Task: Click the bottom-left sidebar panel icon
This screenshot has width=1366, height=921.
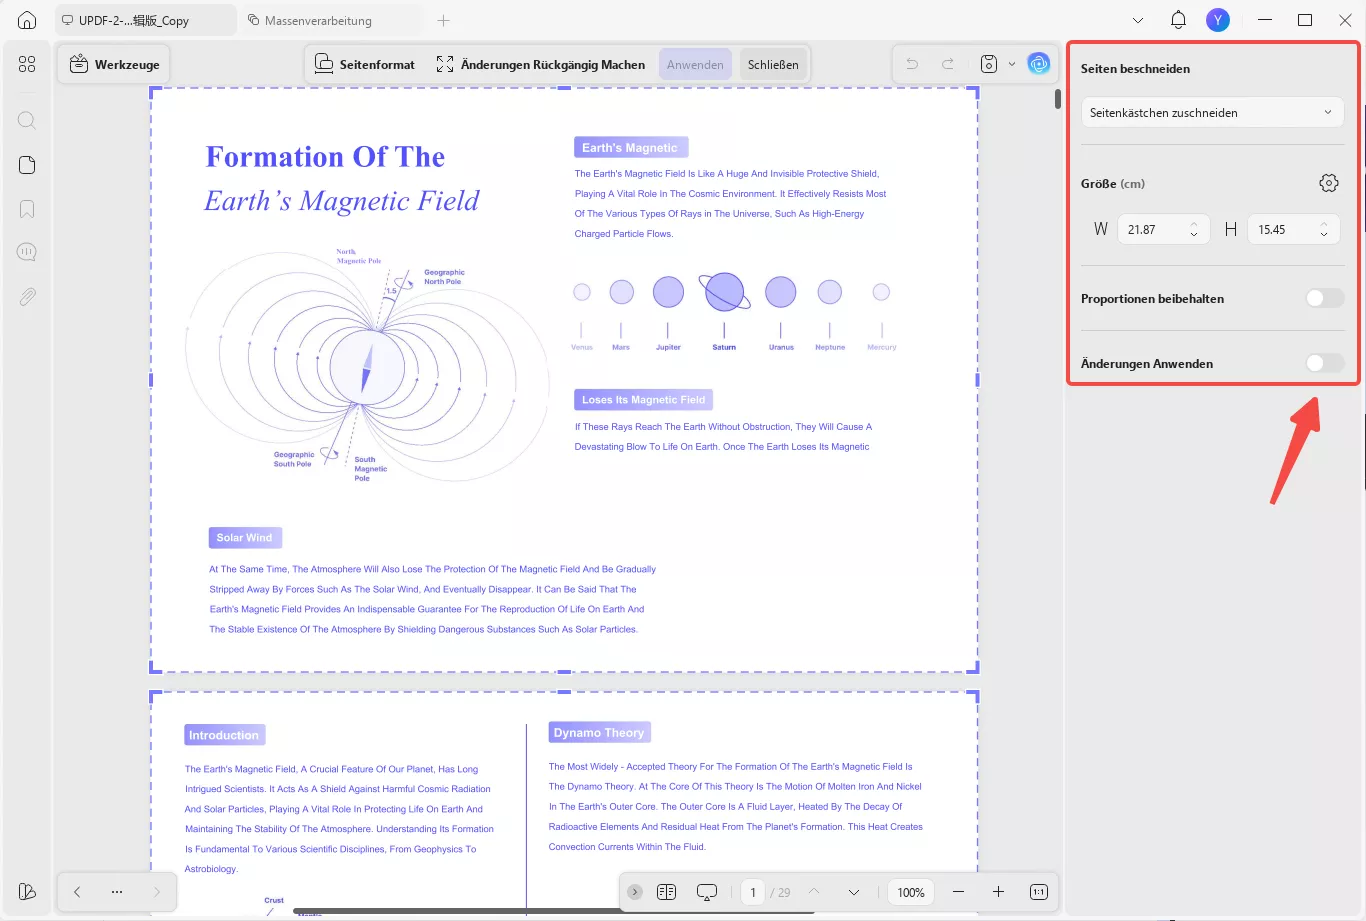Action: coord(27,892)
